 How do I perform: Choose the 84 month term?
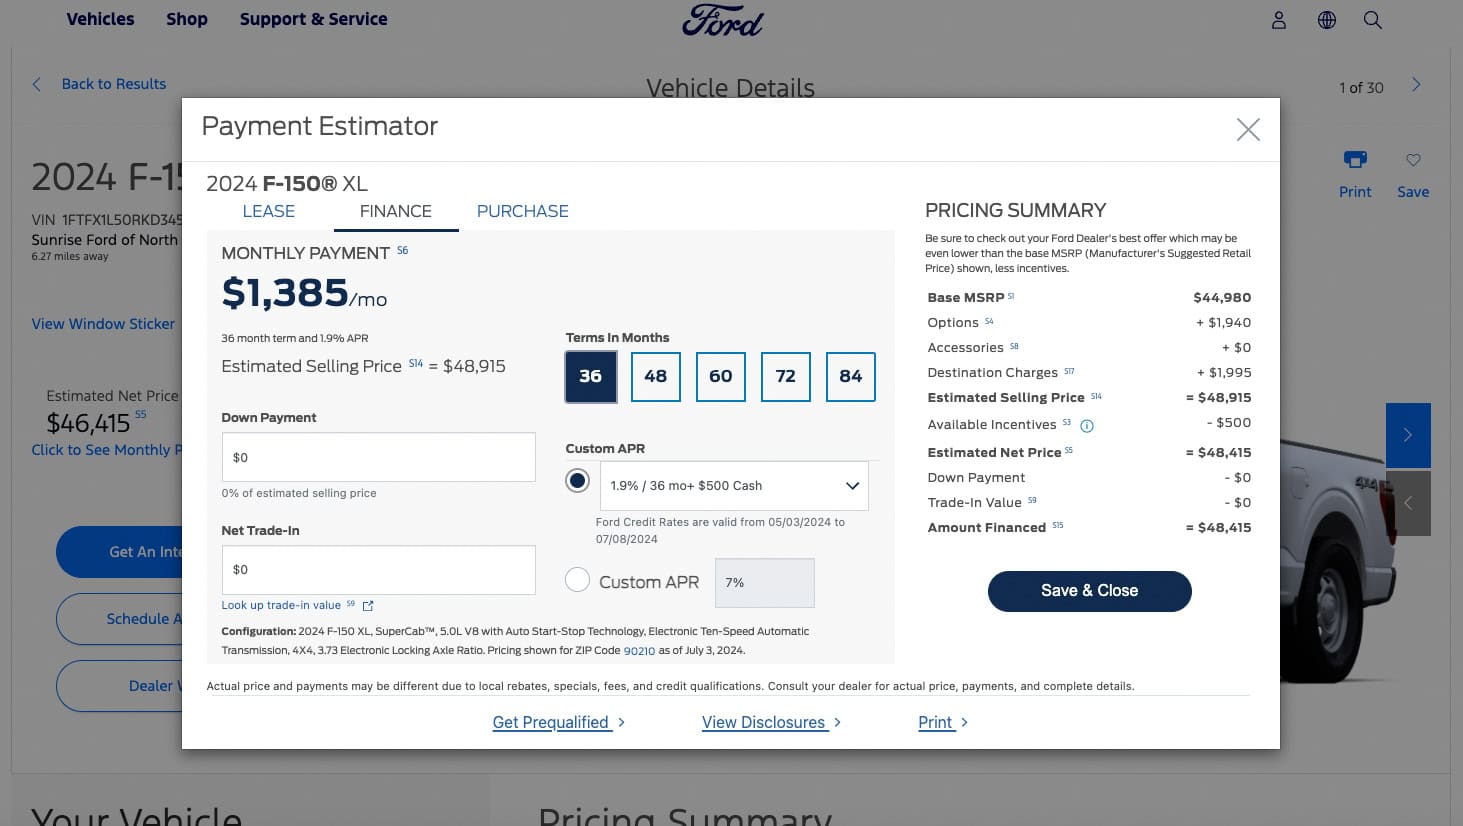tap(851, 377)
